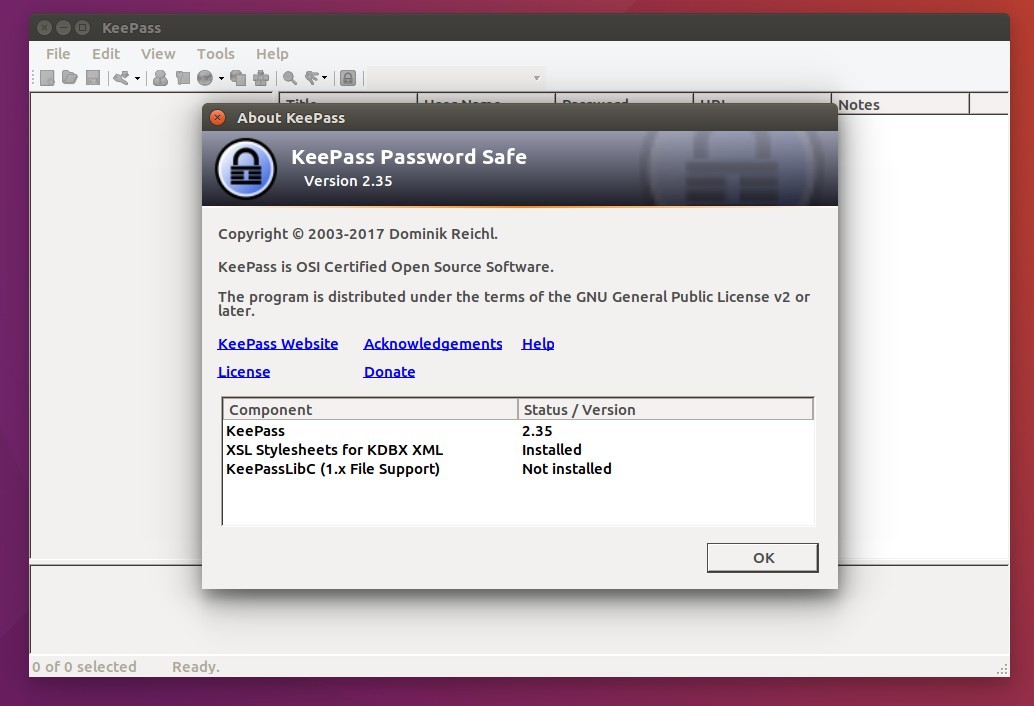This screenshot has width=1034, height=706.
Task: Click the Notes column header in main window
Action: [x=900, y=105]
